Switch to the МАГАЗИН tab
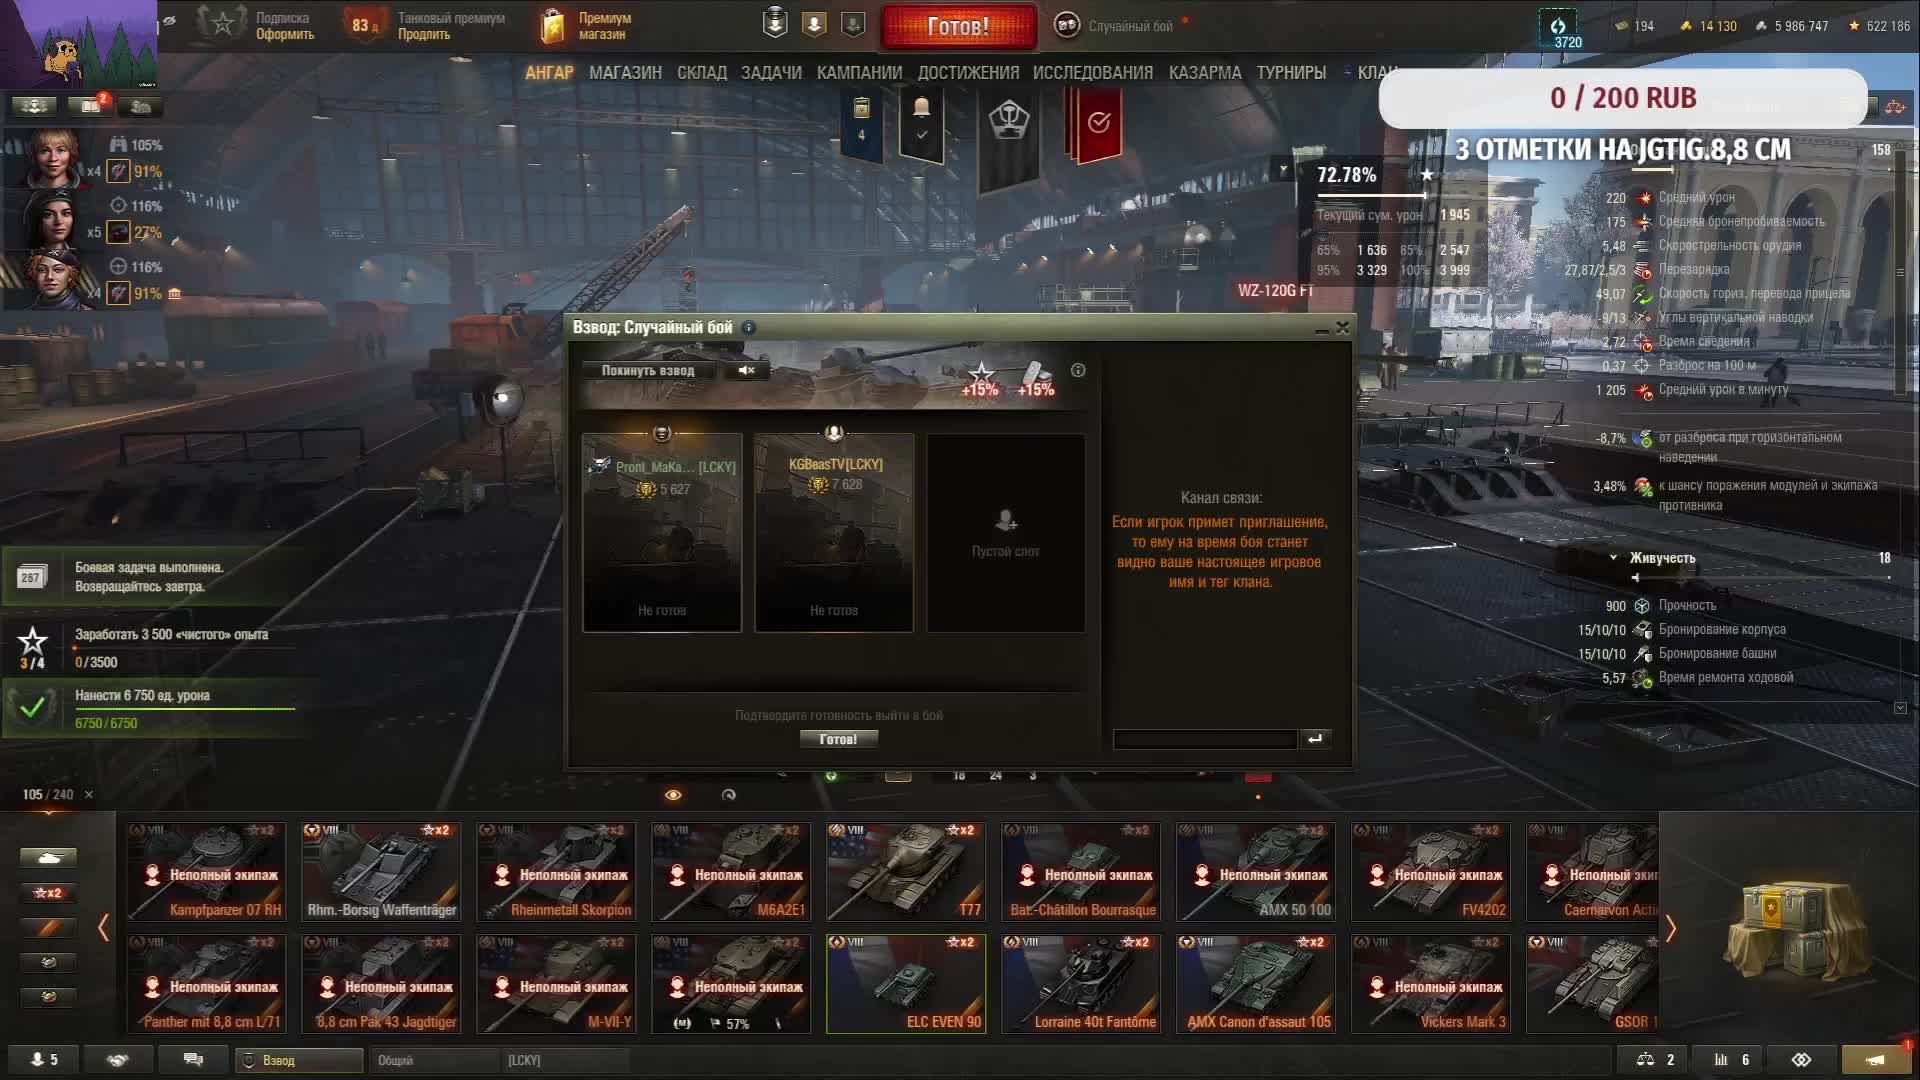 tap(625, 73)
